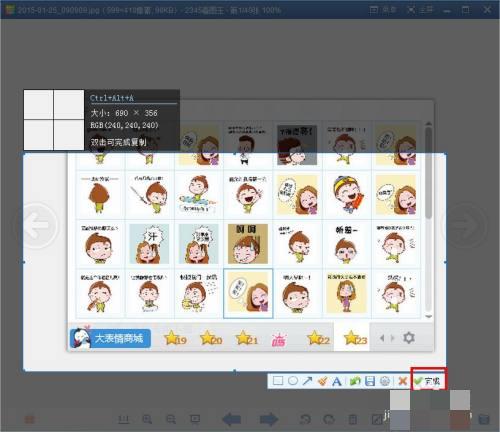This screenshot has height=432, width=500.
Task: Click the orange grid thumbnails icon
Action: tap(30, 419)
